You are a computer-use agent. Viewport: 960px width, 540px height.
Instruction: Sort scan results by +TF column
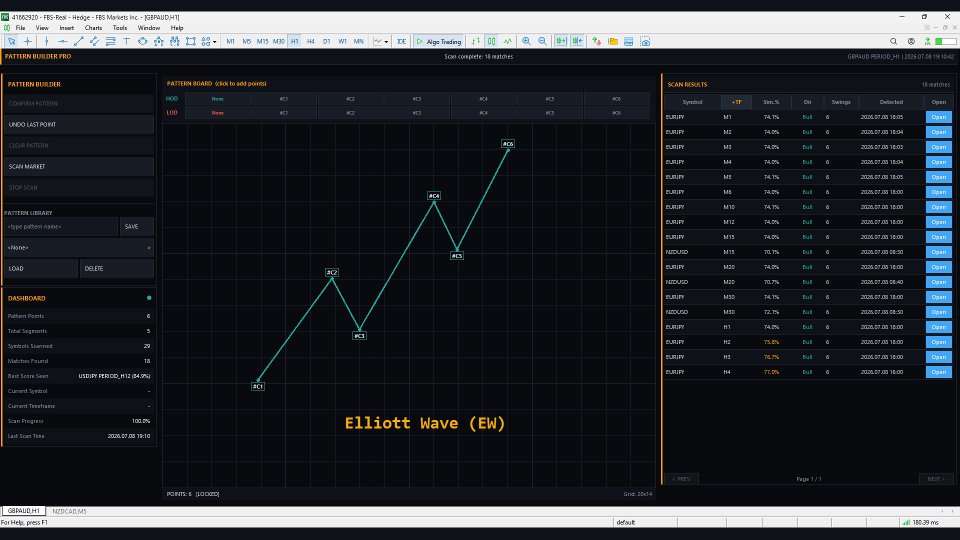(737, 102)
